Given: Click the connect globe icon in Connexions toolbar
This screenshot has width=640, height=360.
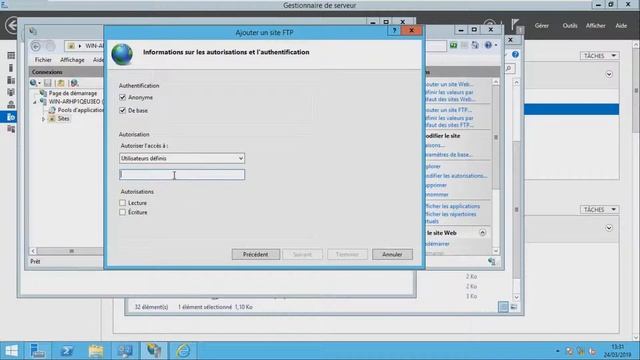Looking at the screenshot, I should (33, 83).
